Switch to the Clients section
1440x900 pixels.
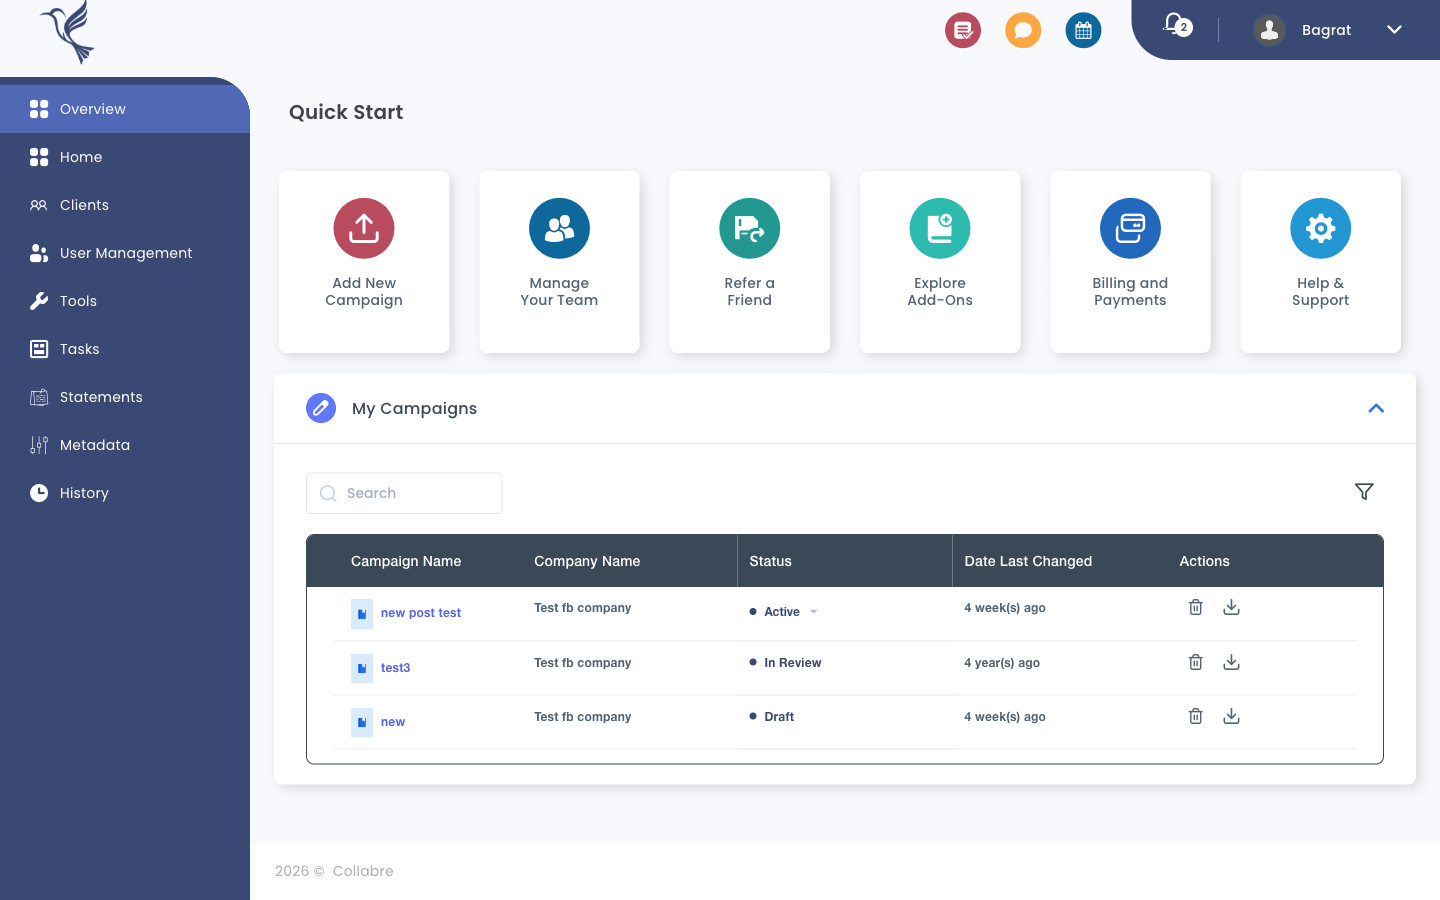click(85, 205)
